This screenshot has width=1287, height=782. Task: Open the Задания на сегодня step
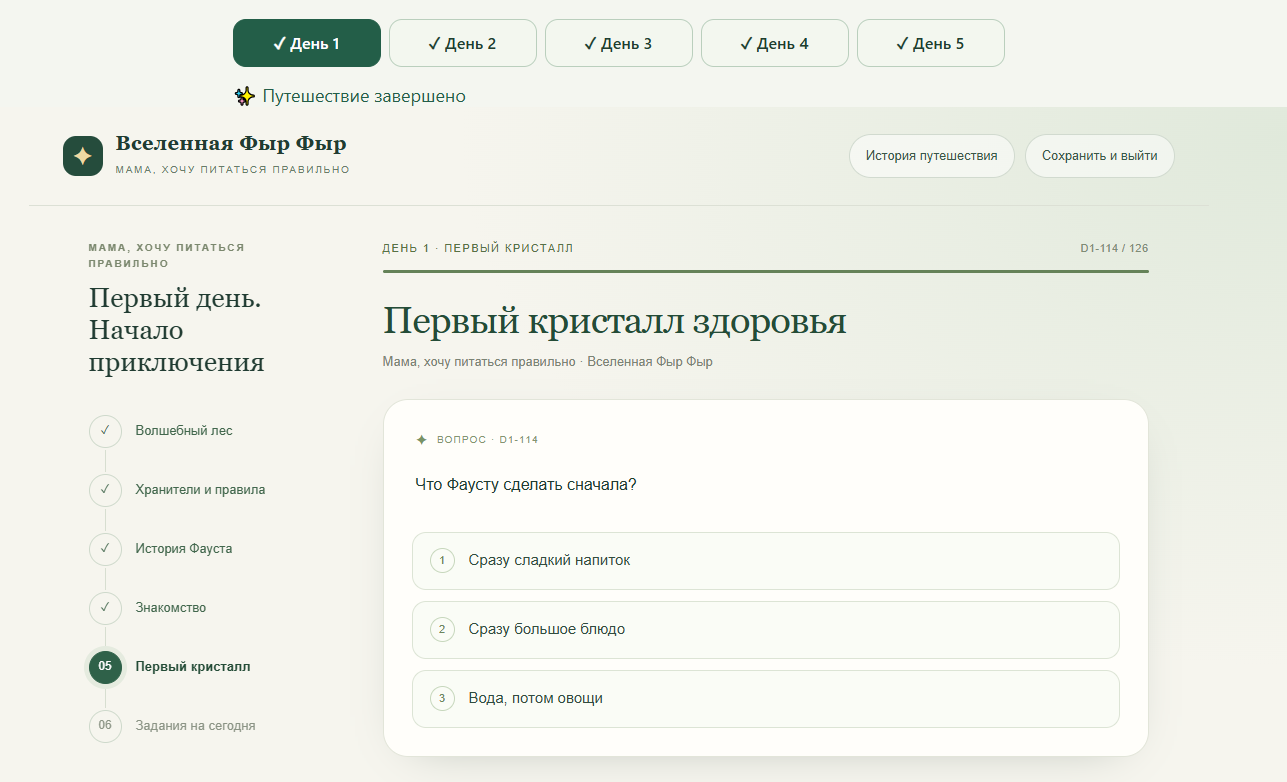coord(196,726)
